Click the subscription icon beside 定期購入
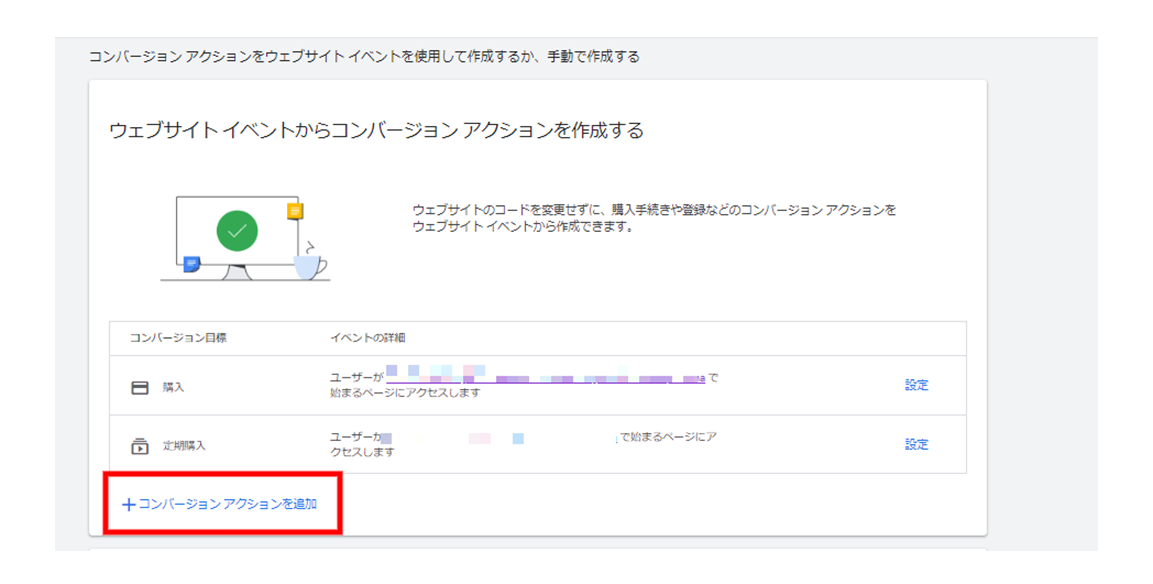This screenshot has width=1153, height=584. [x=140, y=446]
